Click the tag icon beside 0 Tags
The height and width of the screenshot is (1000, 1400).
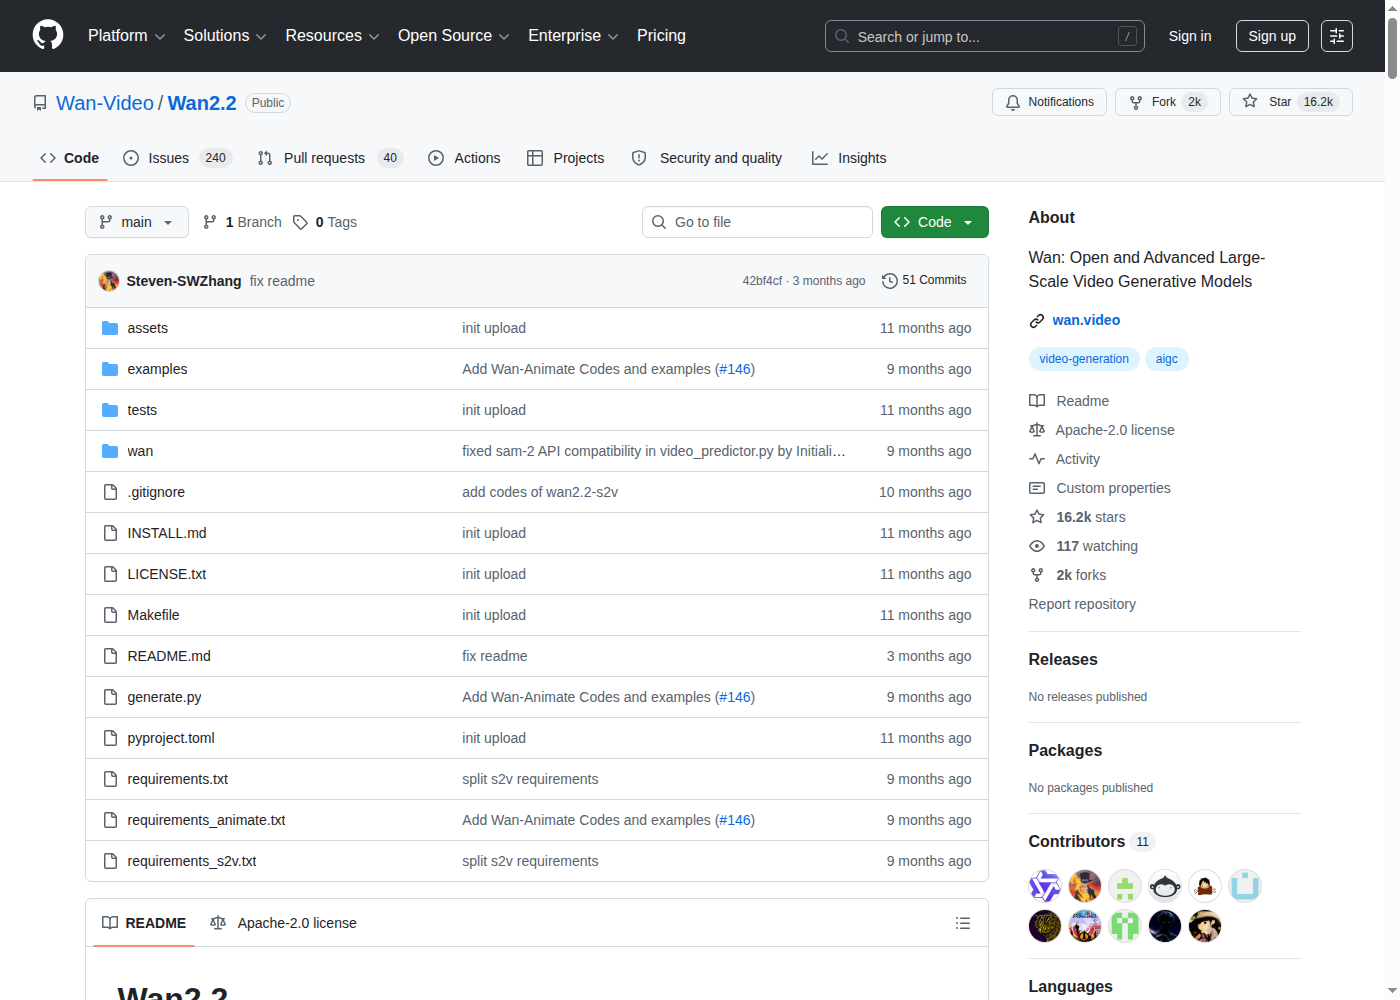pyautogui.click(x=300, y=222)
